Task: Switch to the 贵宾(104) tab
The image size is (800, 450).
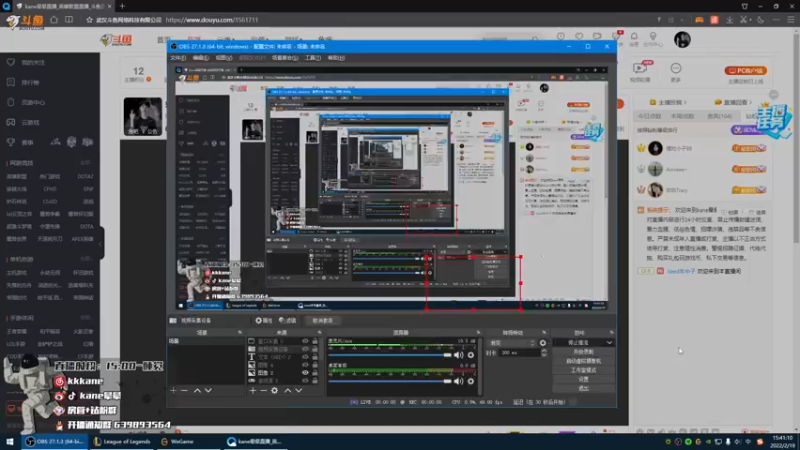Action: tap(719, 116)
